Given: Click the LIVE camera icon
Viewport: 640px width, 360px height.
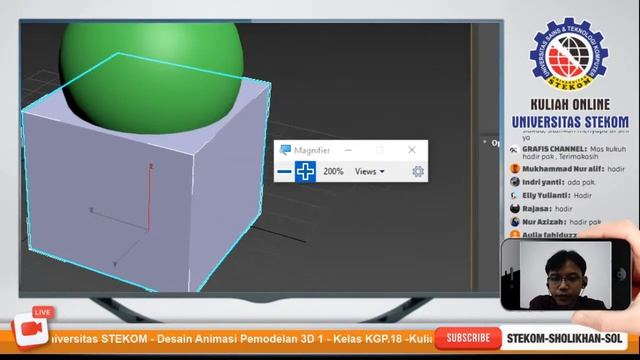Looking at the screenshot, I should pos(32,328).
